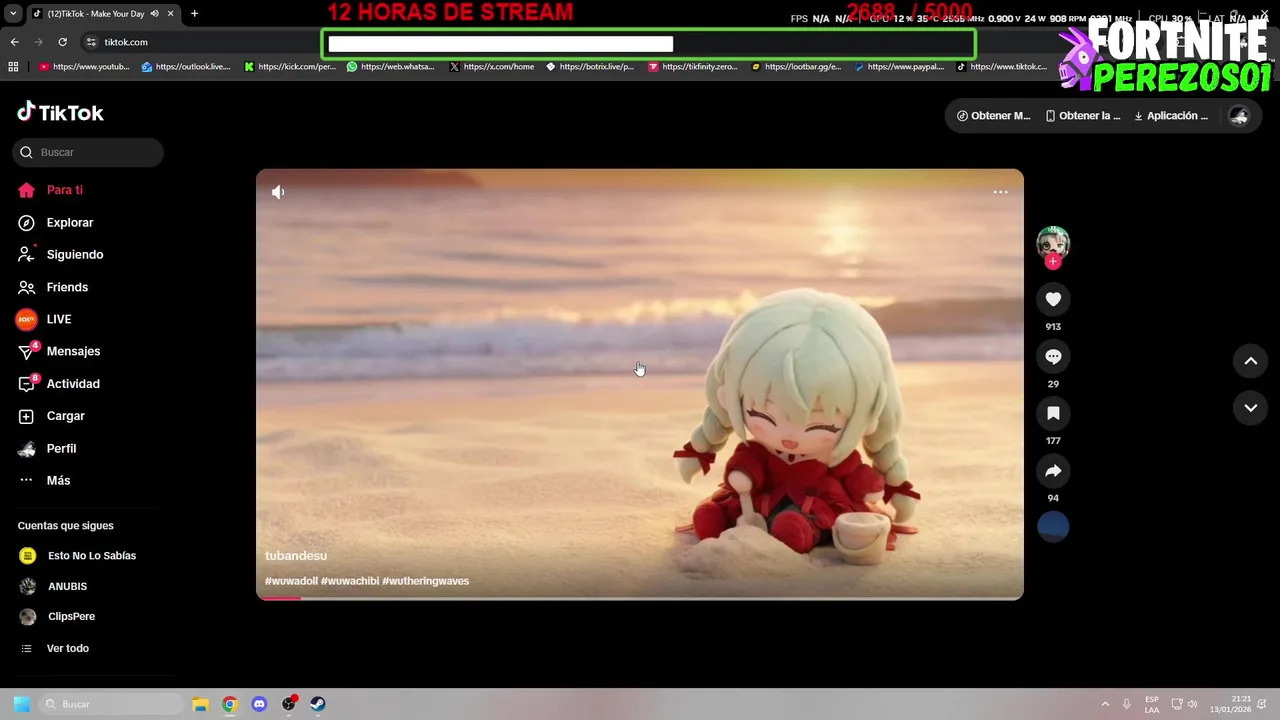Screen dimensions: 1280x720
Task: Open the site info icon in address bar
Action: coord(91,42)
